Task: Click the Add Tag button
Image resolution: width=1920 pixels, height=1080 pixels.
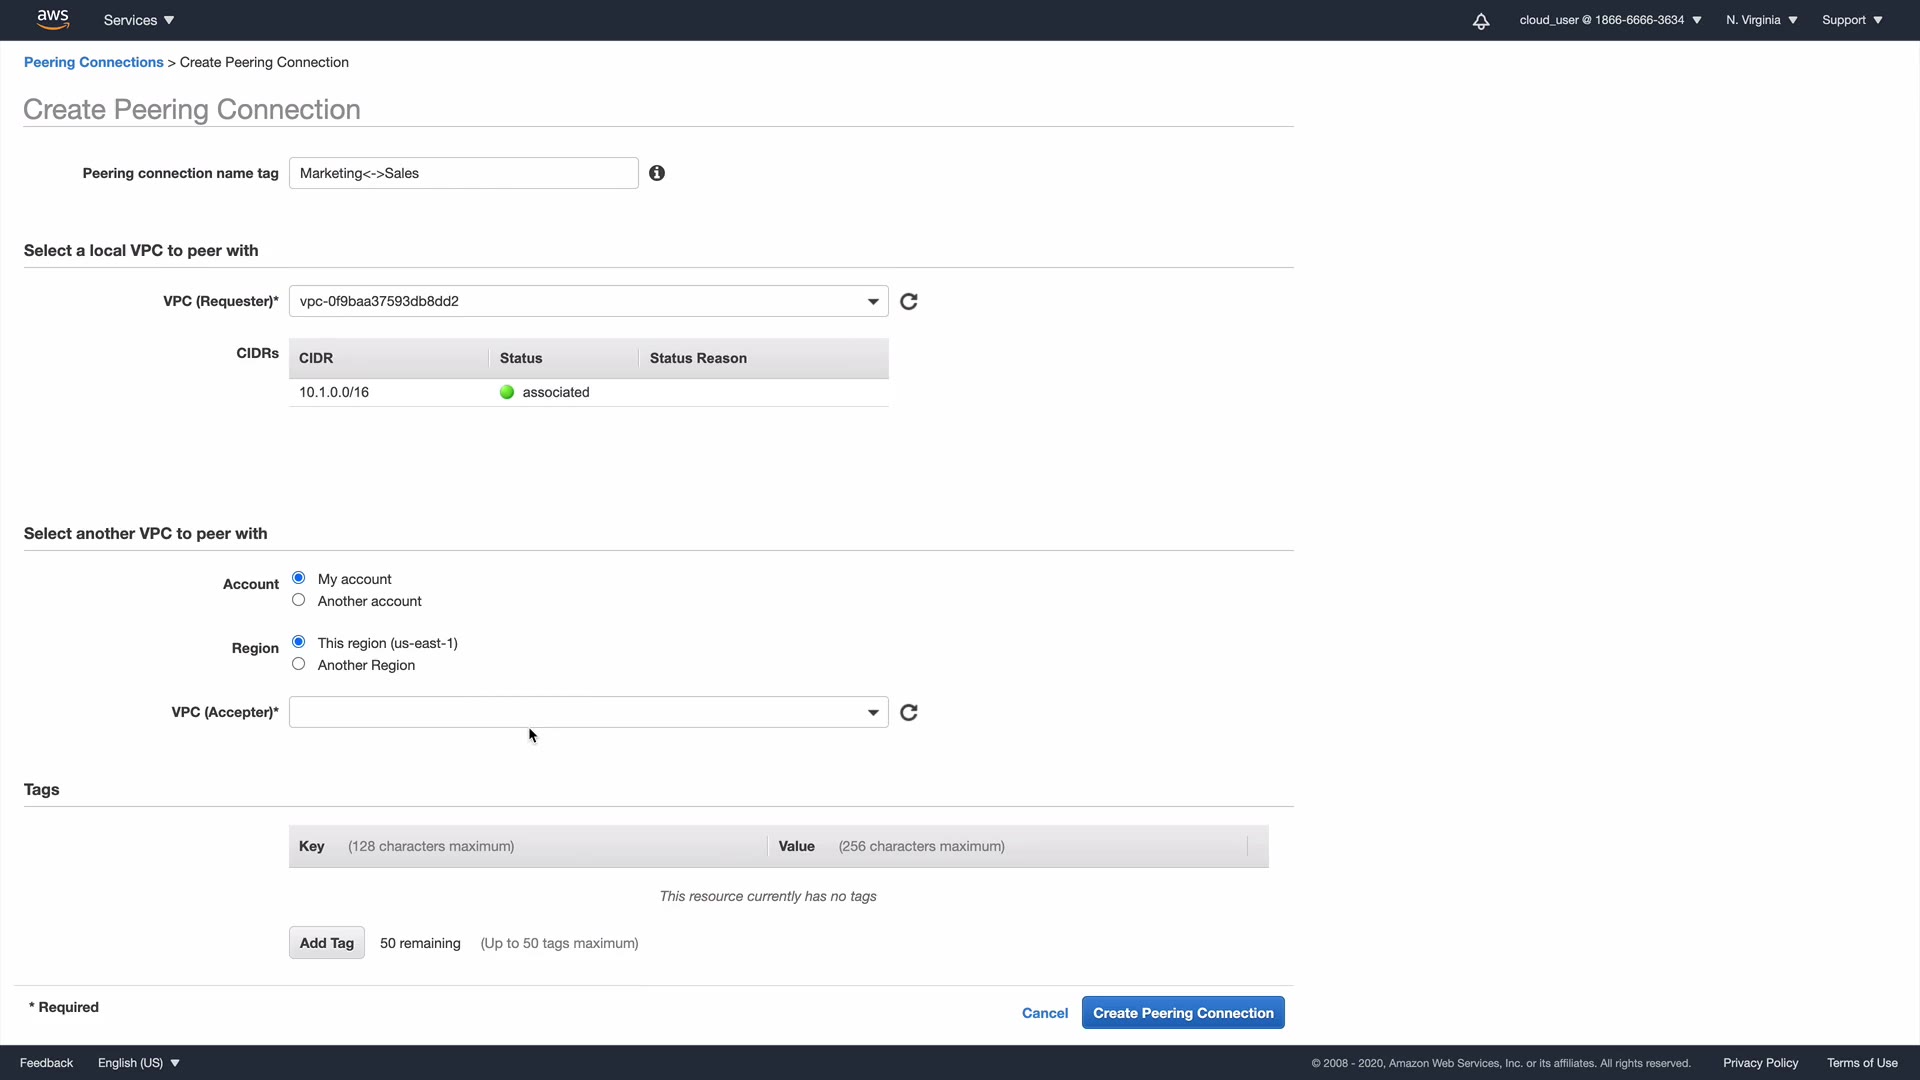Action: coord(326,943)
